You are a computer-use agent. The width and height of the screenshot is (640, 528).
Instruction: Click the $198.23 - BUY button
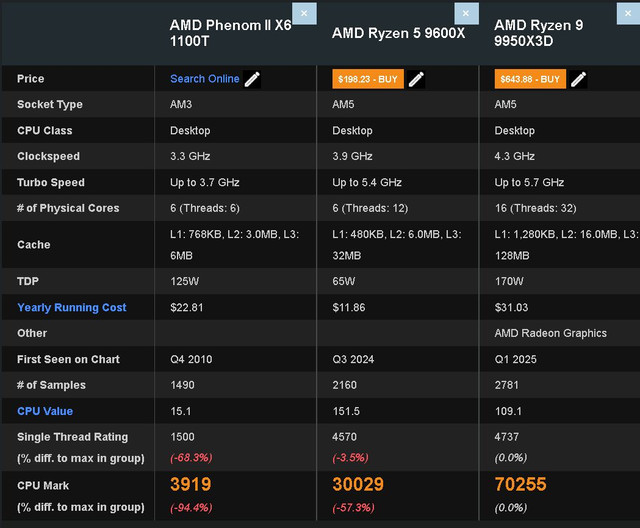(x=368, y=79)
